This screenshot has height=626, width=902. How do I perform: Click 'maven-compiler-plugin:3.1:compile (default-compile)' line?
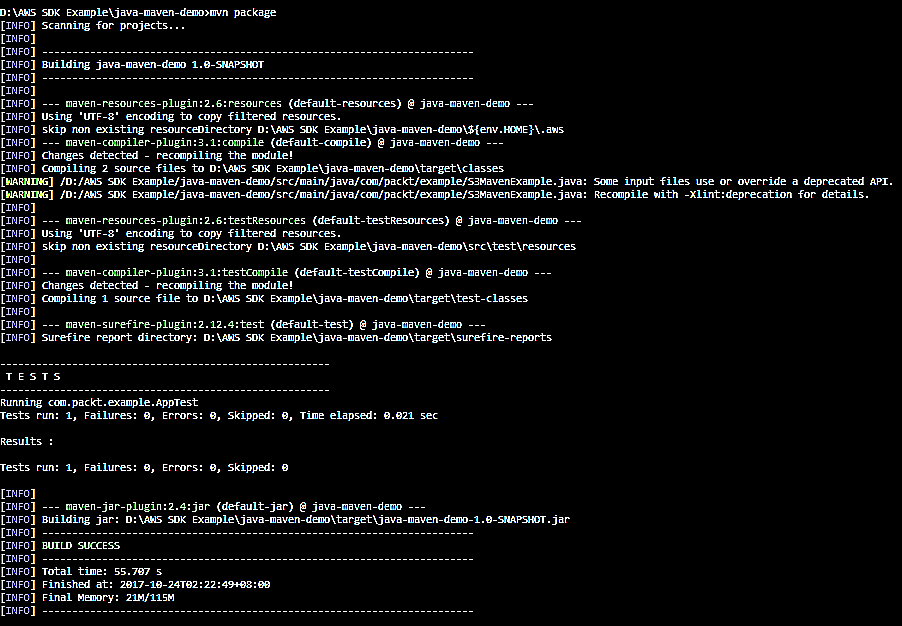[x=252, y=143]
